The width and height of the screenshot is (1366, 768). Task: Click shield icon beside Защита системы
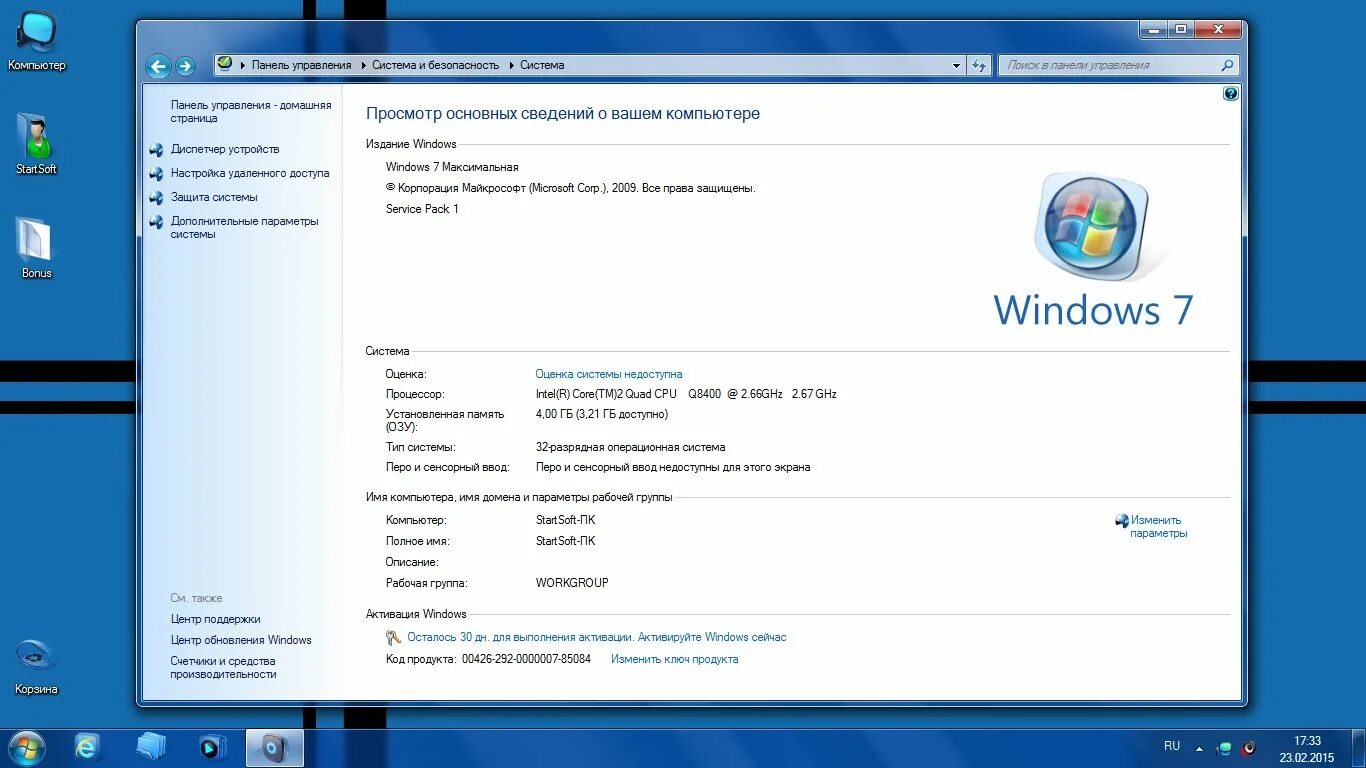(x=156, y=198)
